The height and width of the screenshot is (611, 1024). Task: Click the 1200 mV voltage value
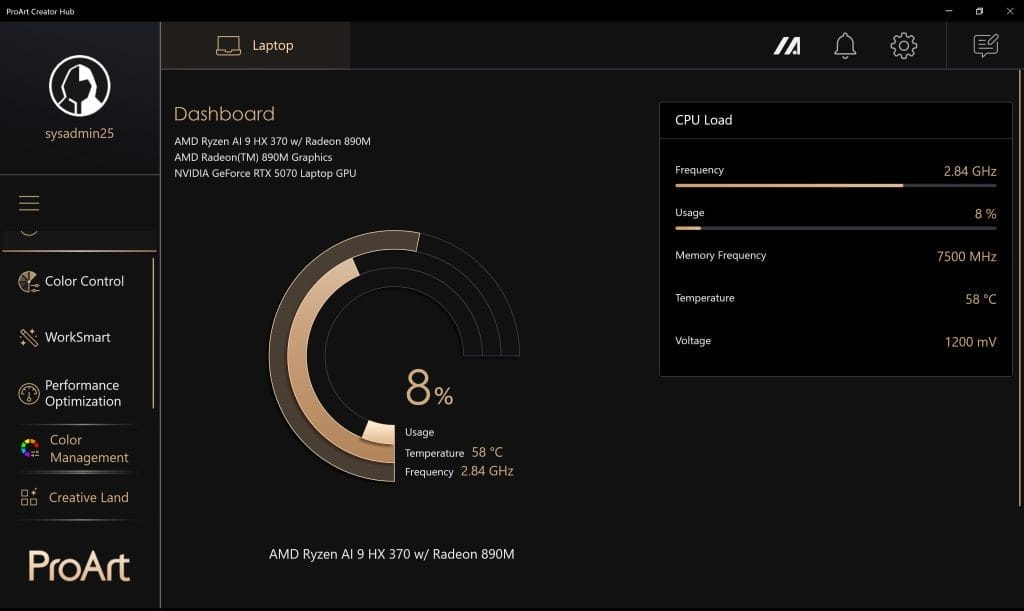970,341
